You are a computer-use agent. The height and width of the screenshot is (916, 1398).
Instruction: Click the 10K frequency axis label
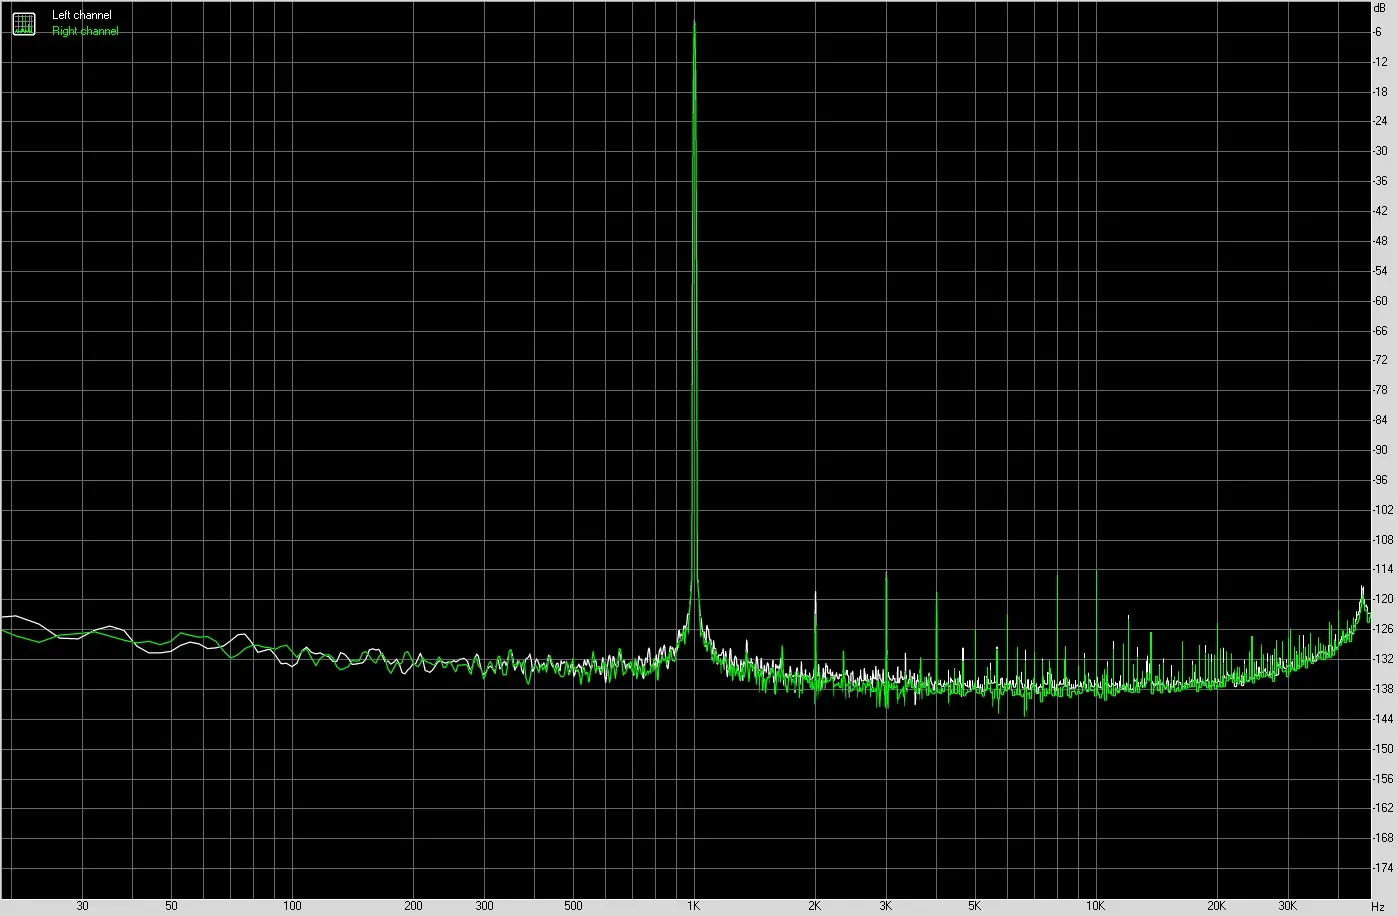(x=1095, y=906)
